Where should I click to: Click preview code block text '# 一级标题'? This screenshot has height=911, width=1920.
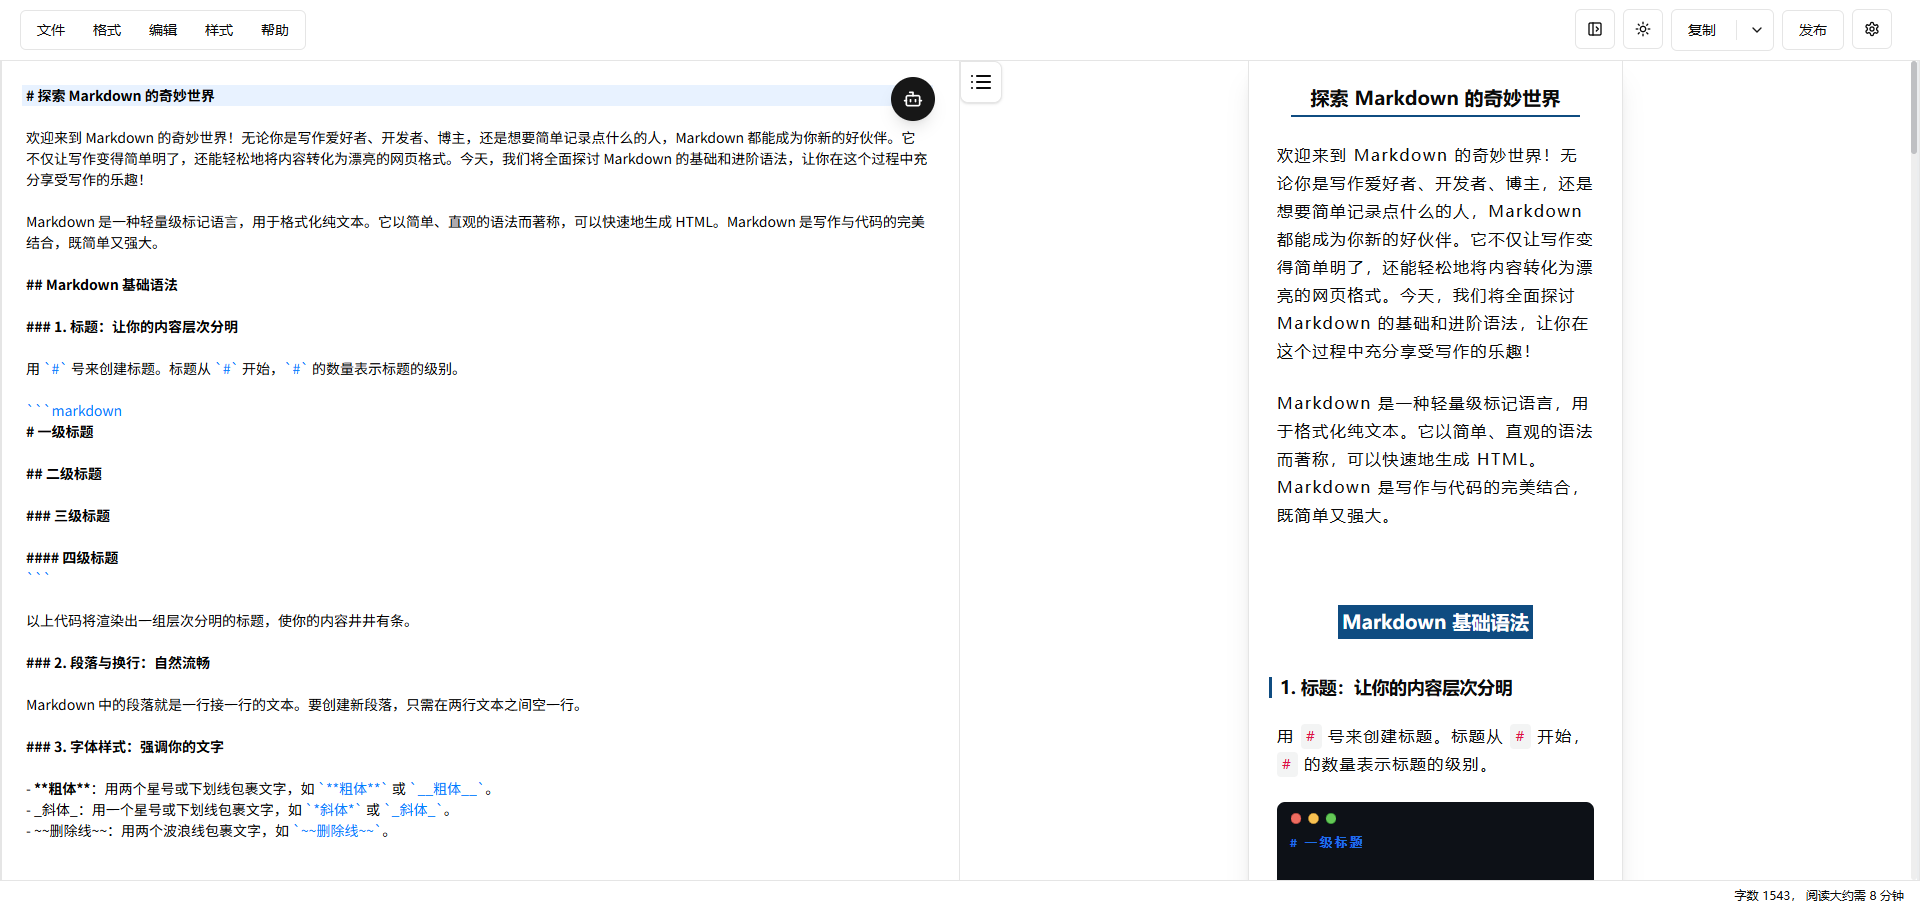click(x=1326, y=843)
